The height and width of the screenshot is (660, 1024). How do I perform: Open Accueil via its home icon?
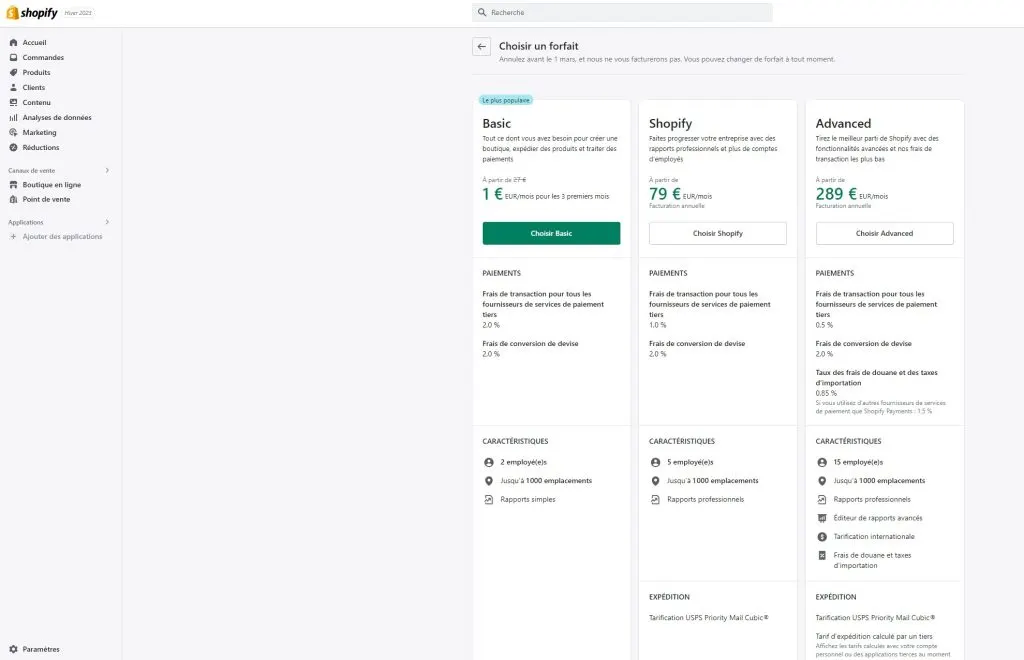click(x=13, y=42)
